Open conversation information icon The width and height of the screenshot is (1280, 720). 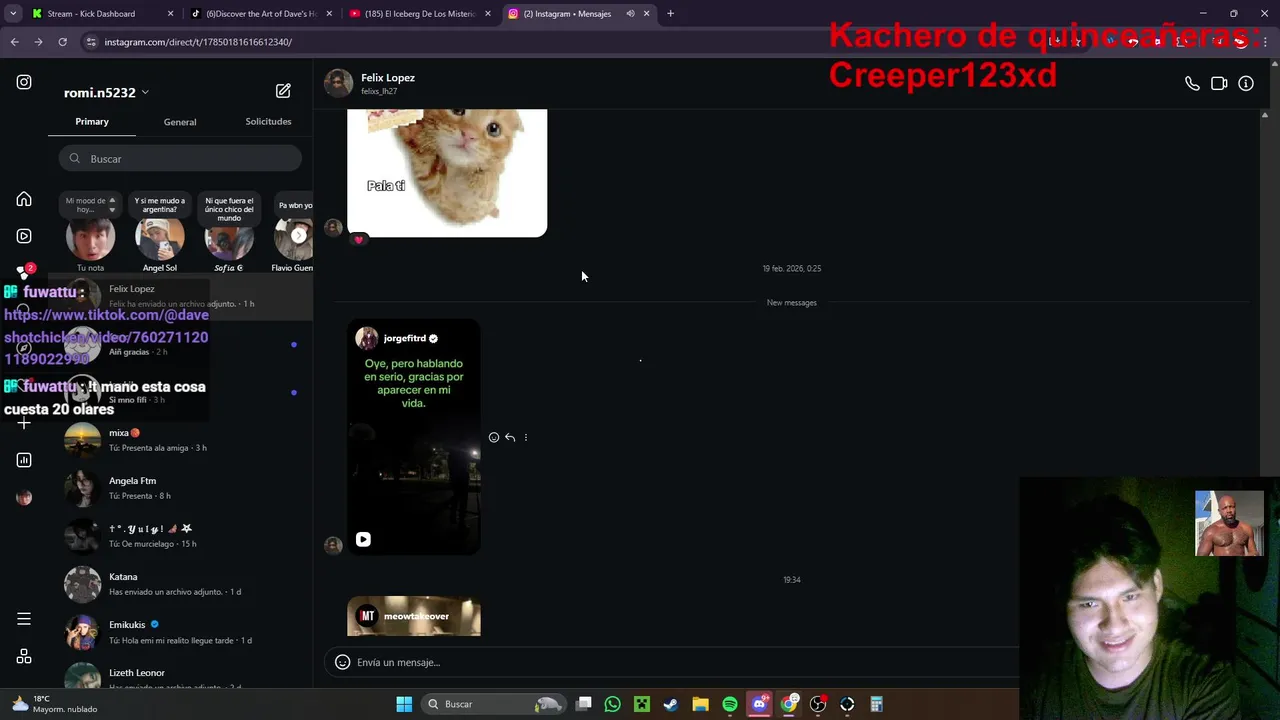(1246, 84)
